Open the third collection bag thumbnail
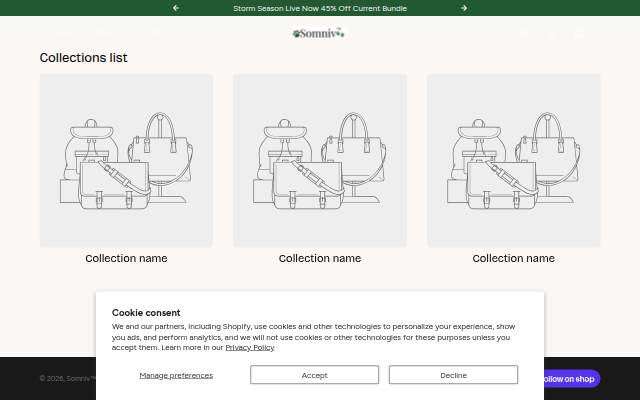The image size is (640, 400). pos(513,160)
